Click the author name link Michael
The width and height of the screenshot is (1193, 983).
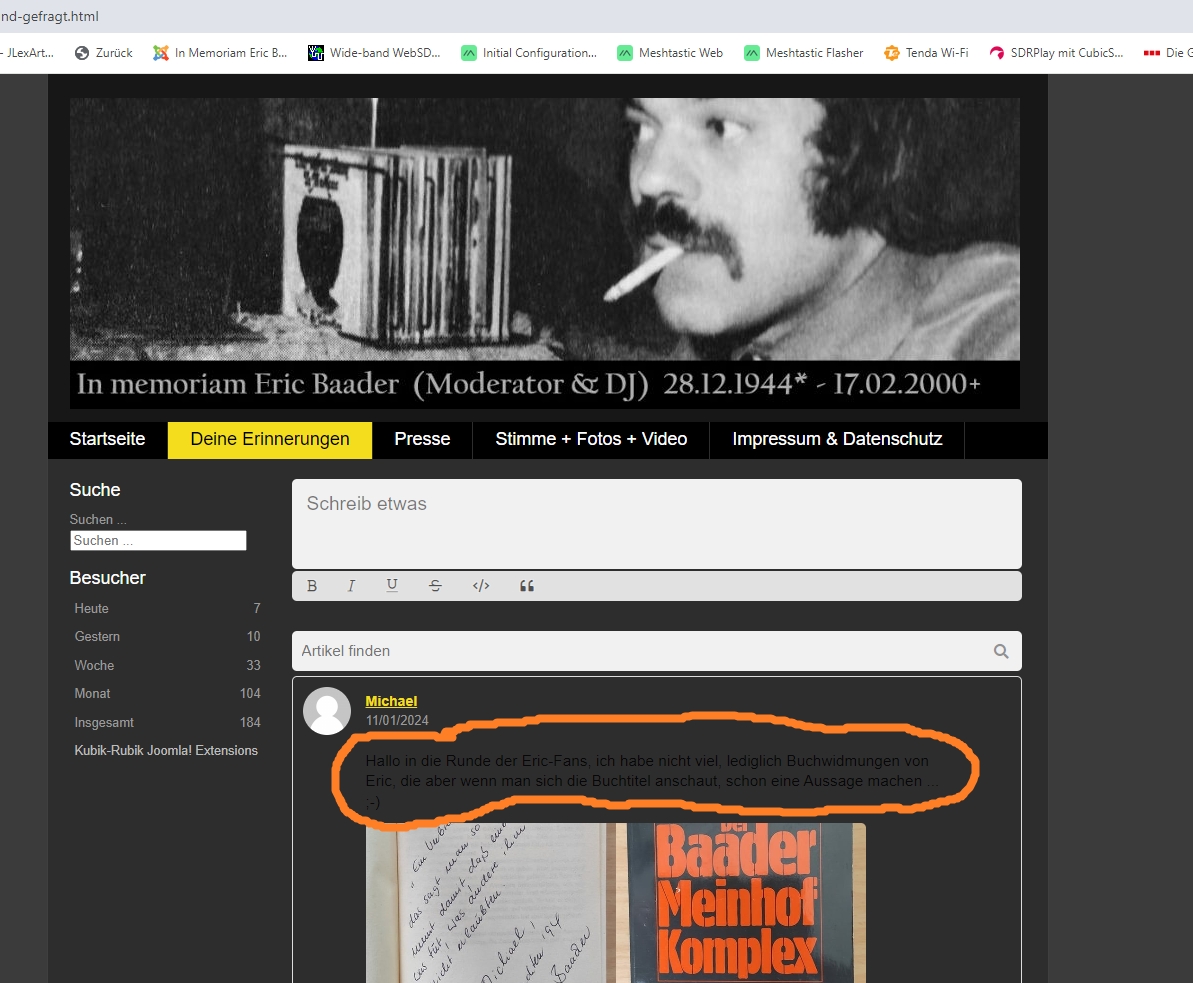[391, 701]
